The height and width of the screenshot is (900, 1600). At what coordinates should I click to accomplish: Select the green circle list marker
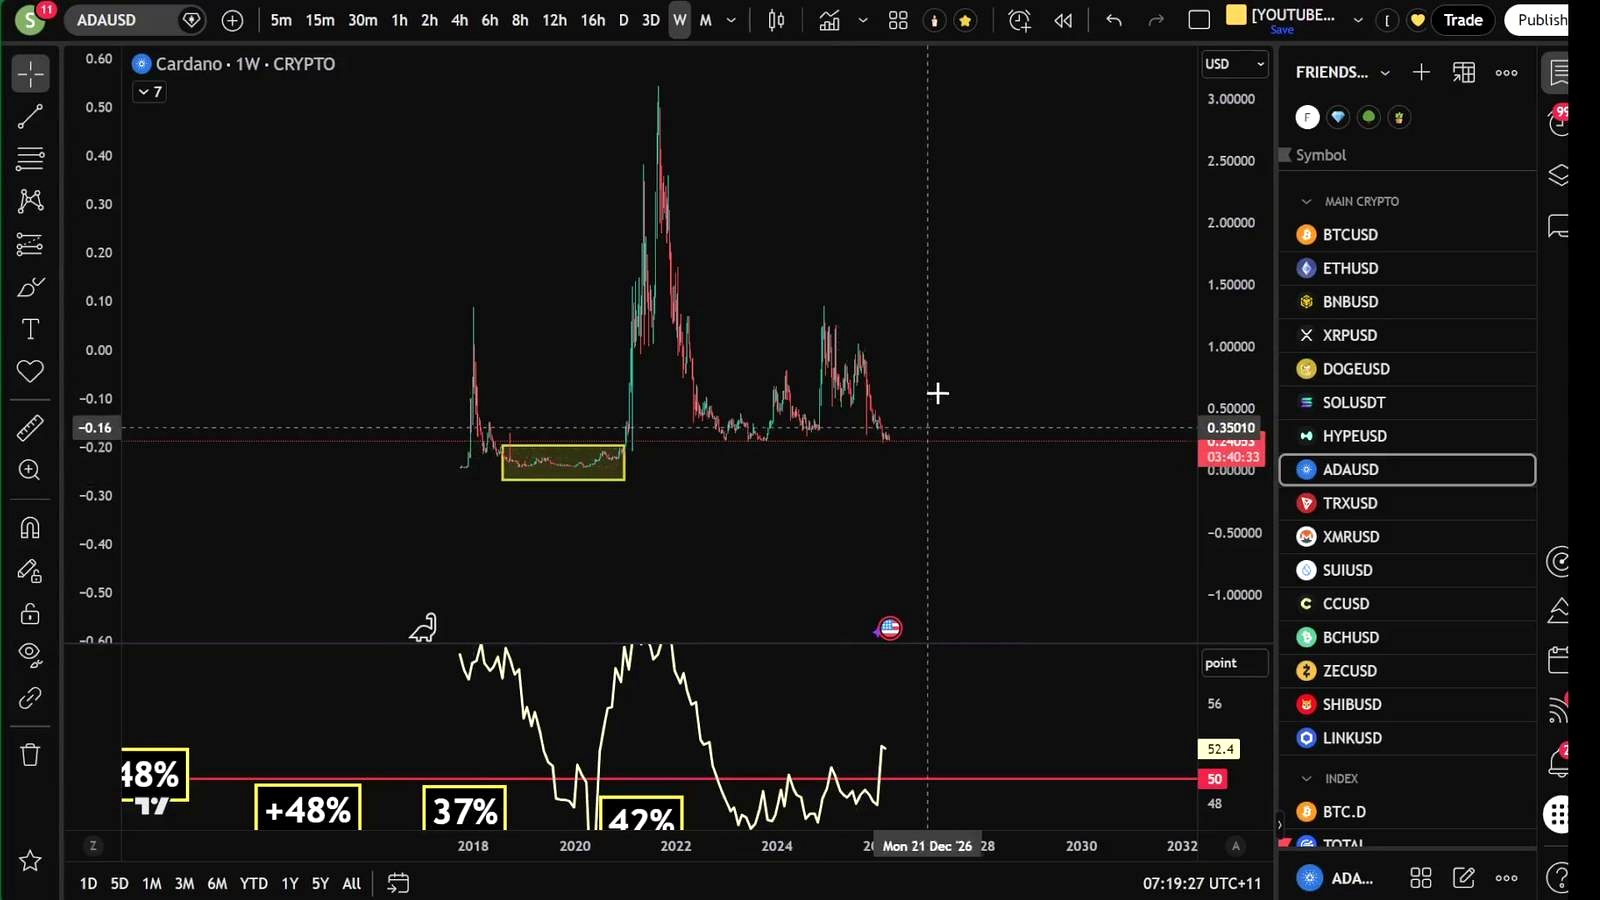pos(1369,117)
